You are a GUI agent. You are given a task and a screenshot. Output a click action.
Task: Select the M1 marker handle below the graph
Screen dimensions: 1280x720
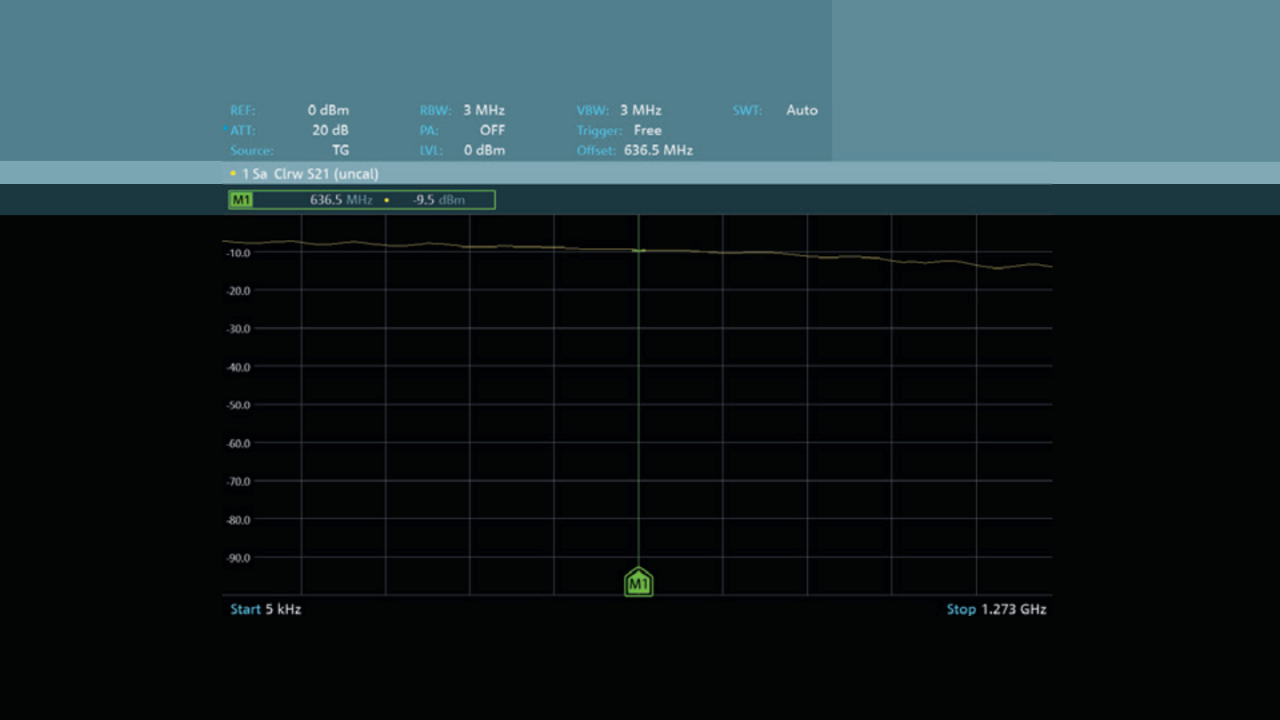pyautogui.click(x=638, y=582)
